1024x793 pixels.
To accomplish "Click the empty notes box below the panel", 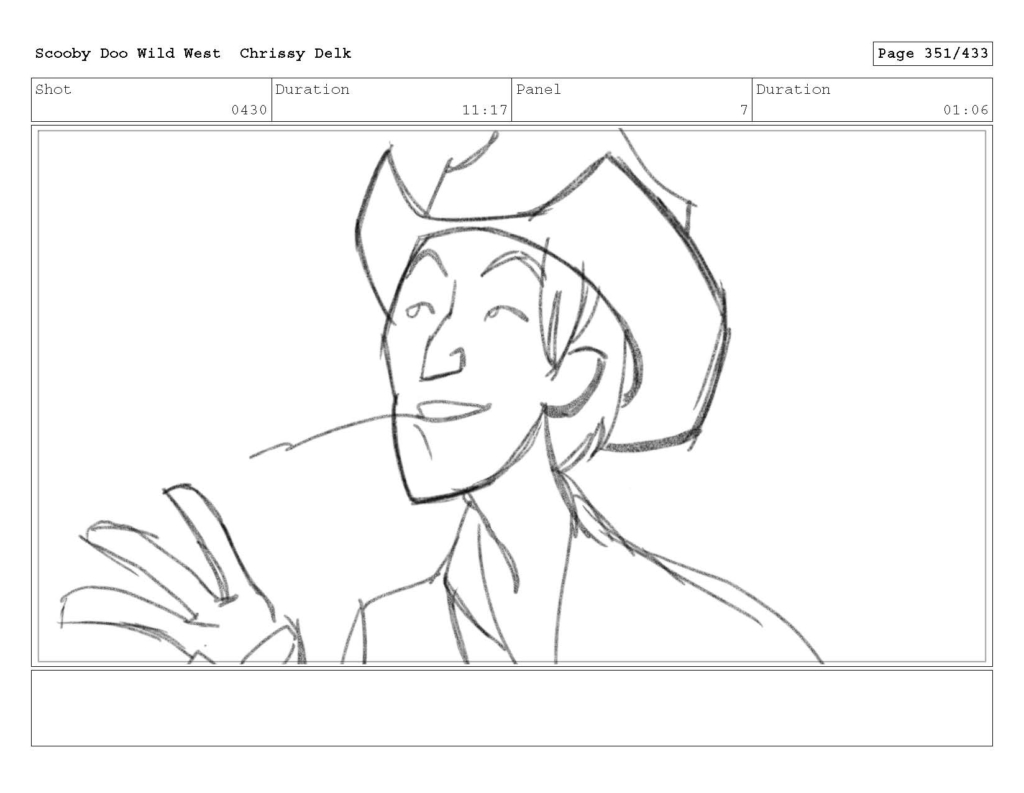I will pyautogui.click(x=512, y=708).
